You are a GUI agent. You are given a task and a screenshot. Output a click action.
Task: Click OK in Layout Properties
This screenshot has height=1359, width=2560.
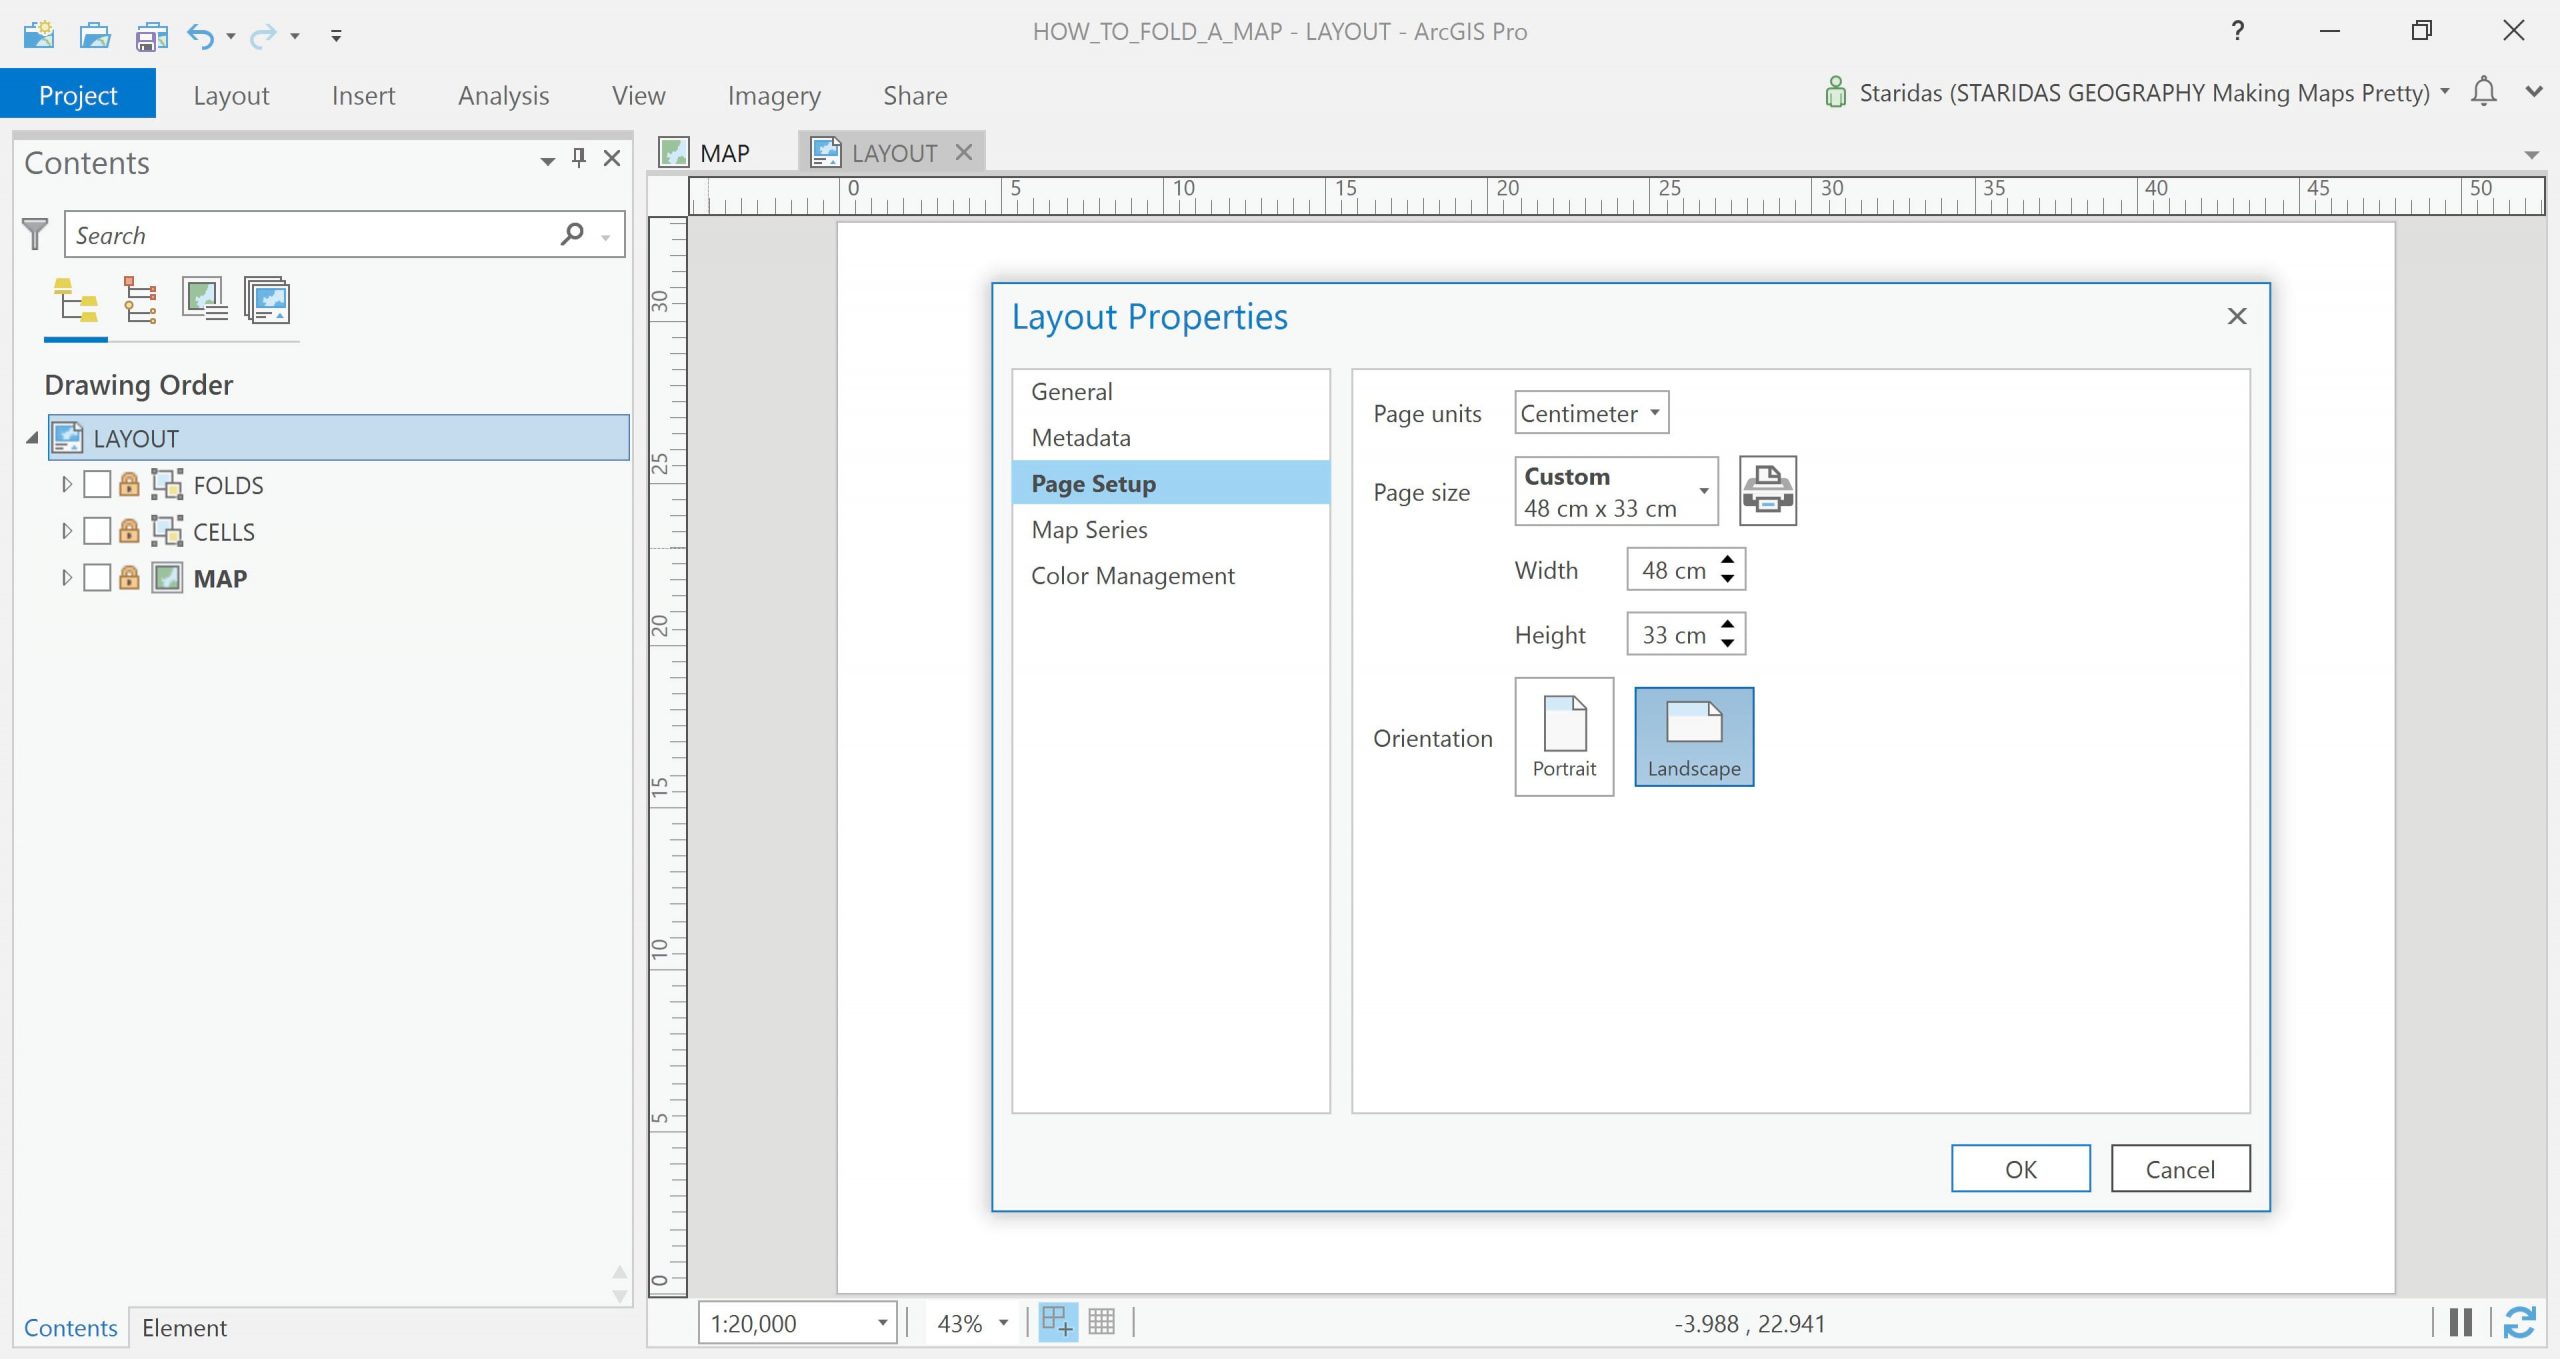click(x=2020, y=1169)
